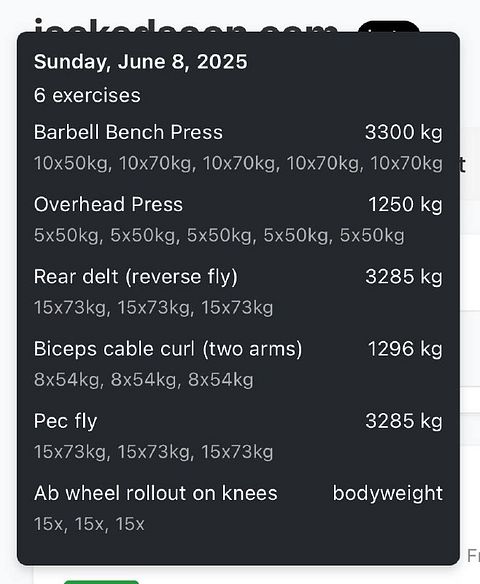Image resolution: width=480 pixels, height=584 pixels.
Task: Open the Overhead Press exercise entry
Action: (x=108, y=204)
